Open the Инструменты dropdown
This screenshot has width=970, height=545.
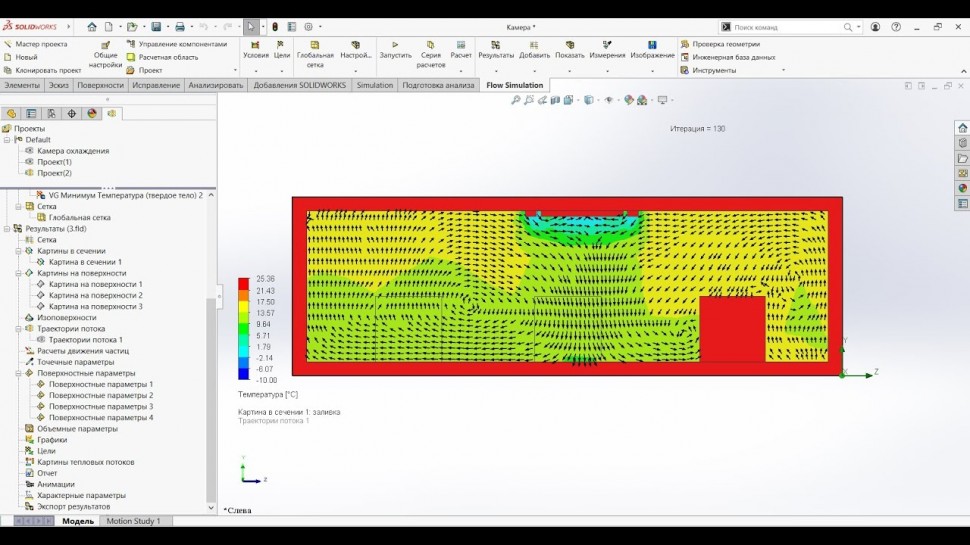pos(714,70)
